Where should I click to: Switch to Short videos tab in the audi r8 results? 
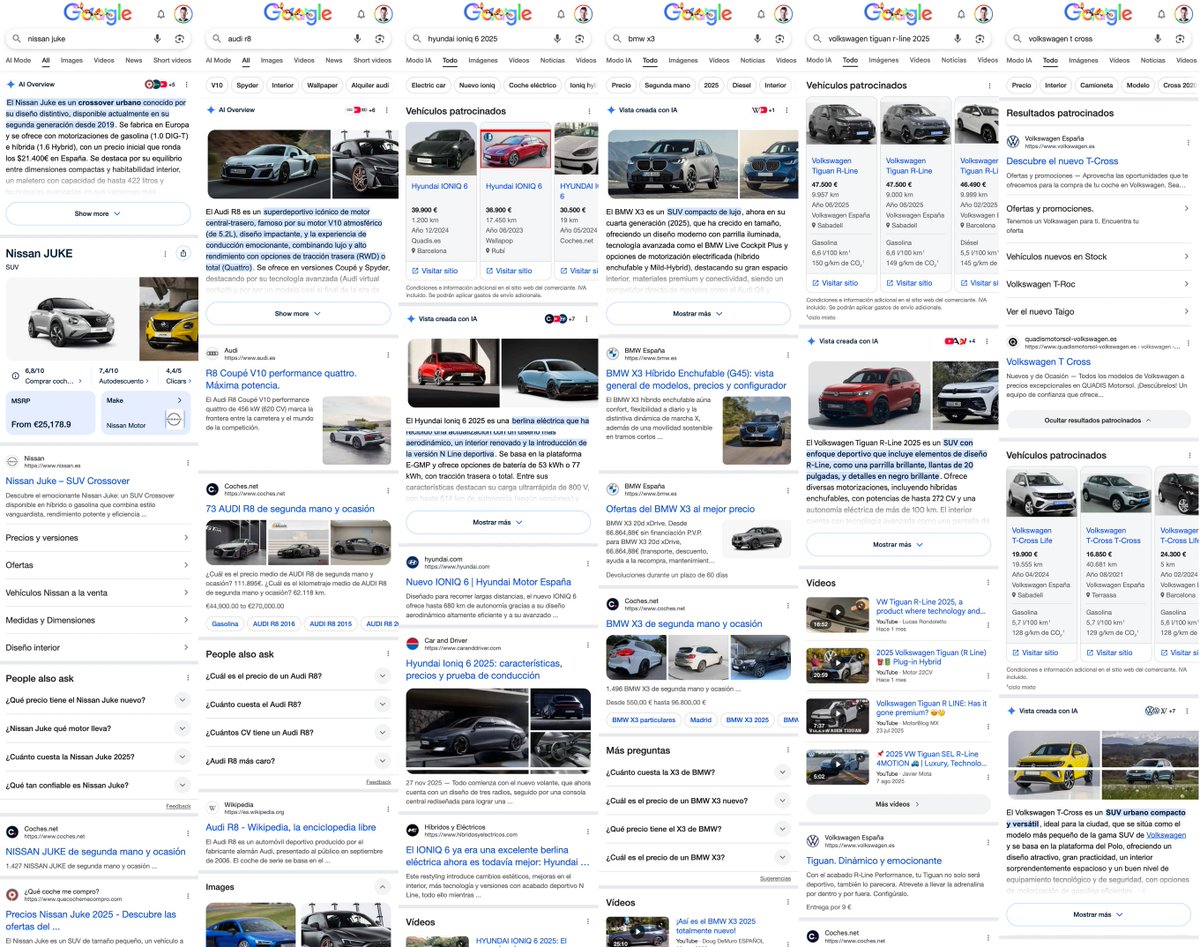[x=372, y=60]
